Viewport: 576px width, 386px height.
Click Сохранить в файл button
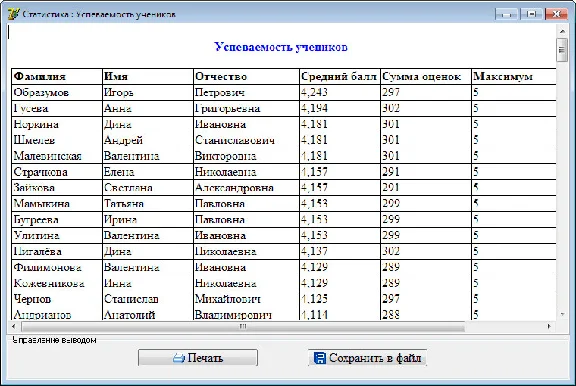click(x=367, y=358)
